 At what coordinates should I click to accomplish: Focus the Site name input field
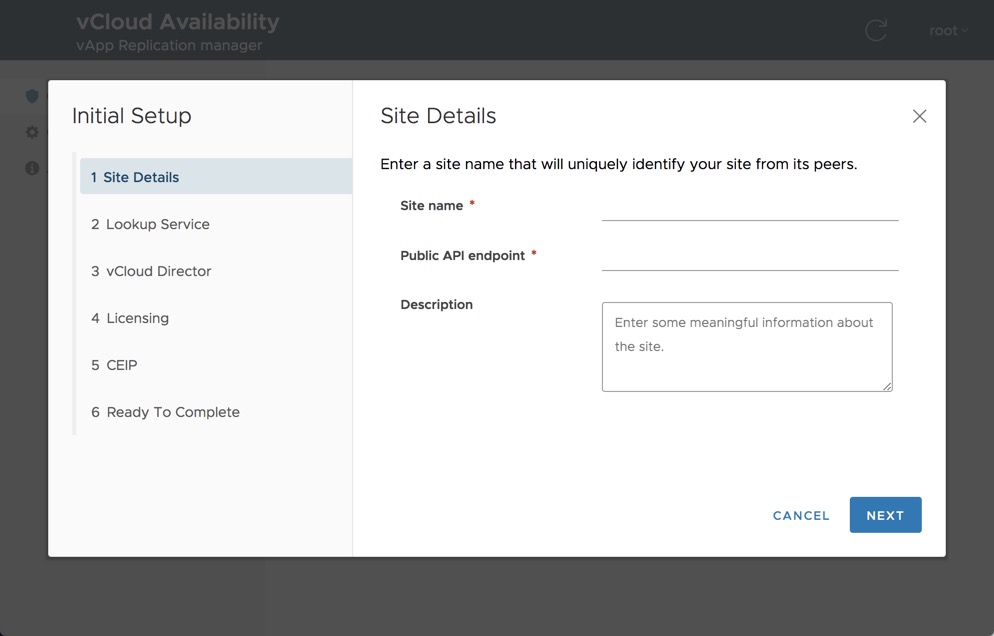point(750,208)
